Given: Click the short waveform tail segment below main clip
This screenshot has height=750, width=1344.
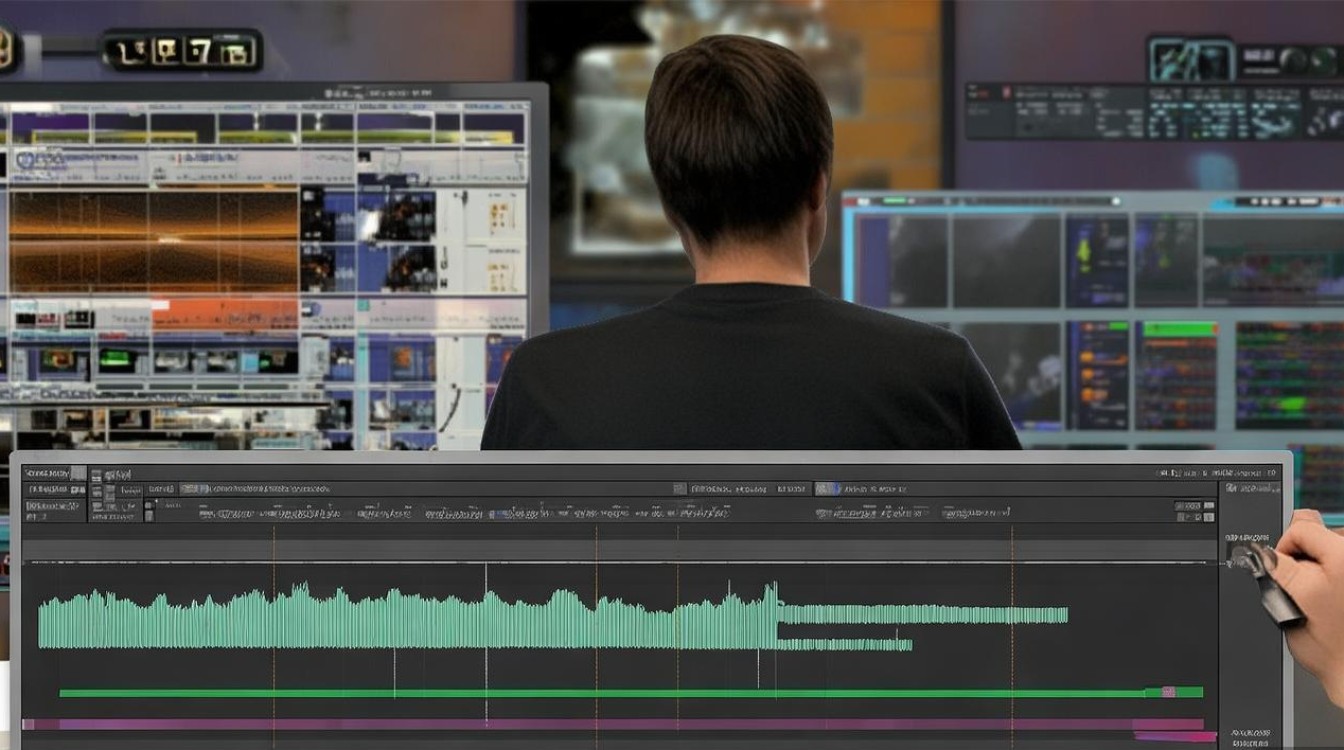Looking at the screenshot, I should [x=845, y=645].
